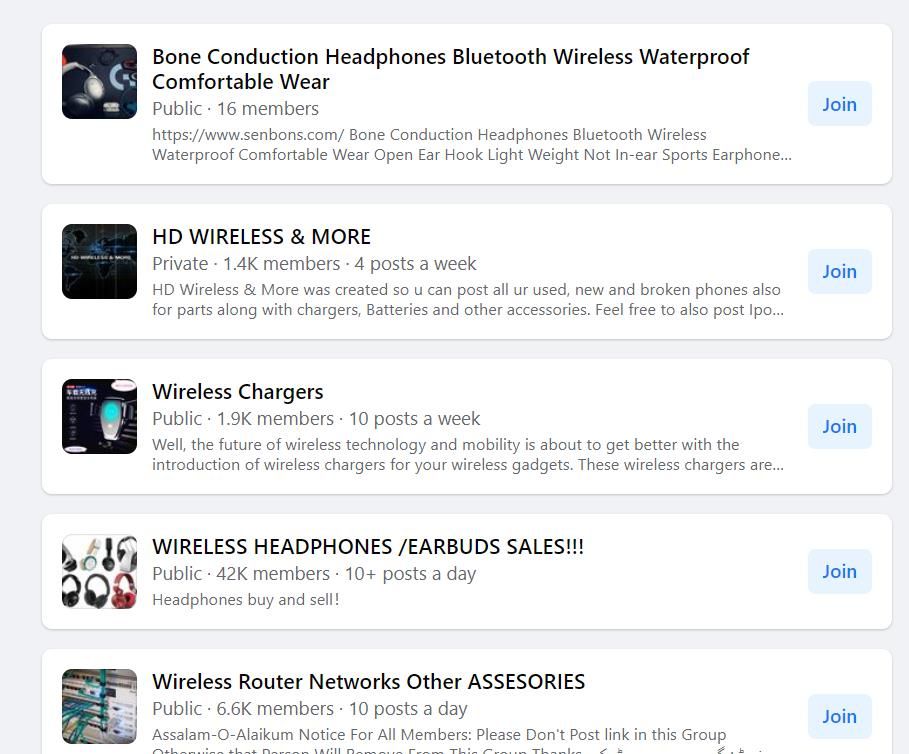
Task: Open Wireless Router Networks group thumbnail
Action: point(100,706)
